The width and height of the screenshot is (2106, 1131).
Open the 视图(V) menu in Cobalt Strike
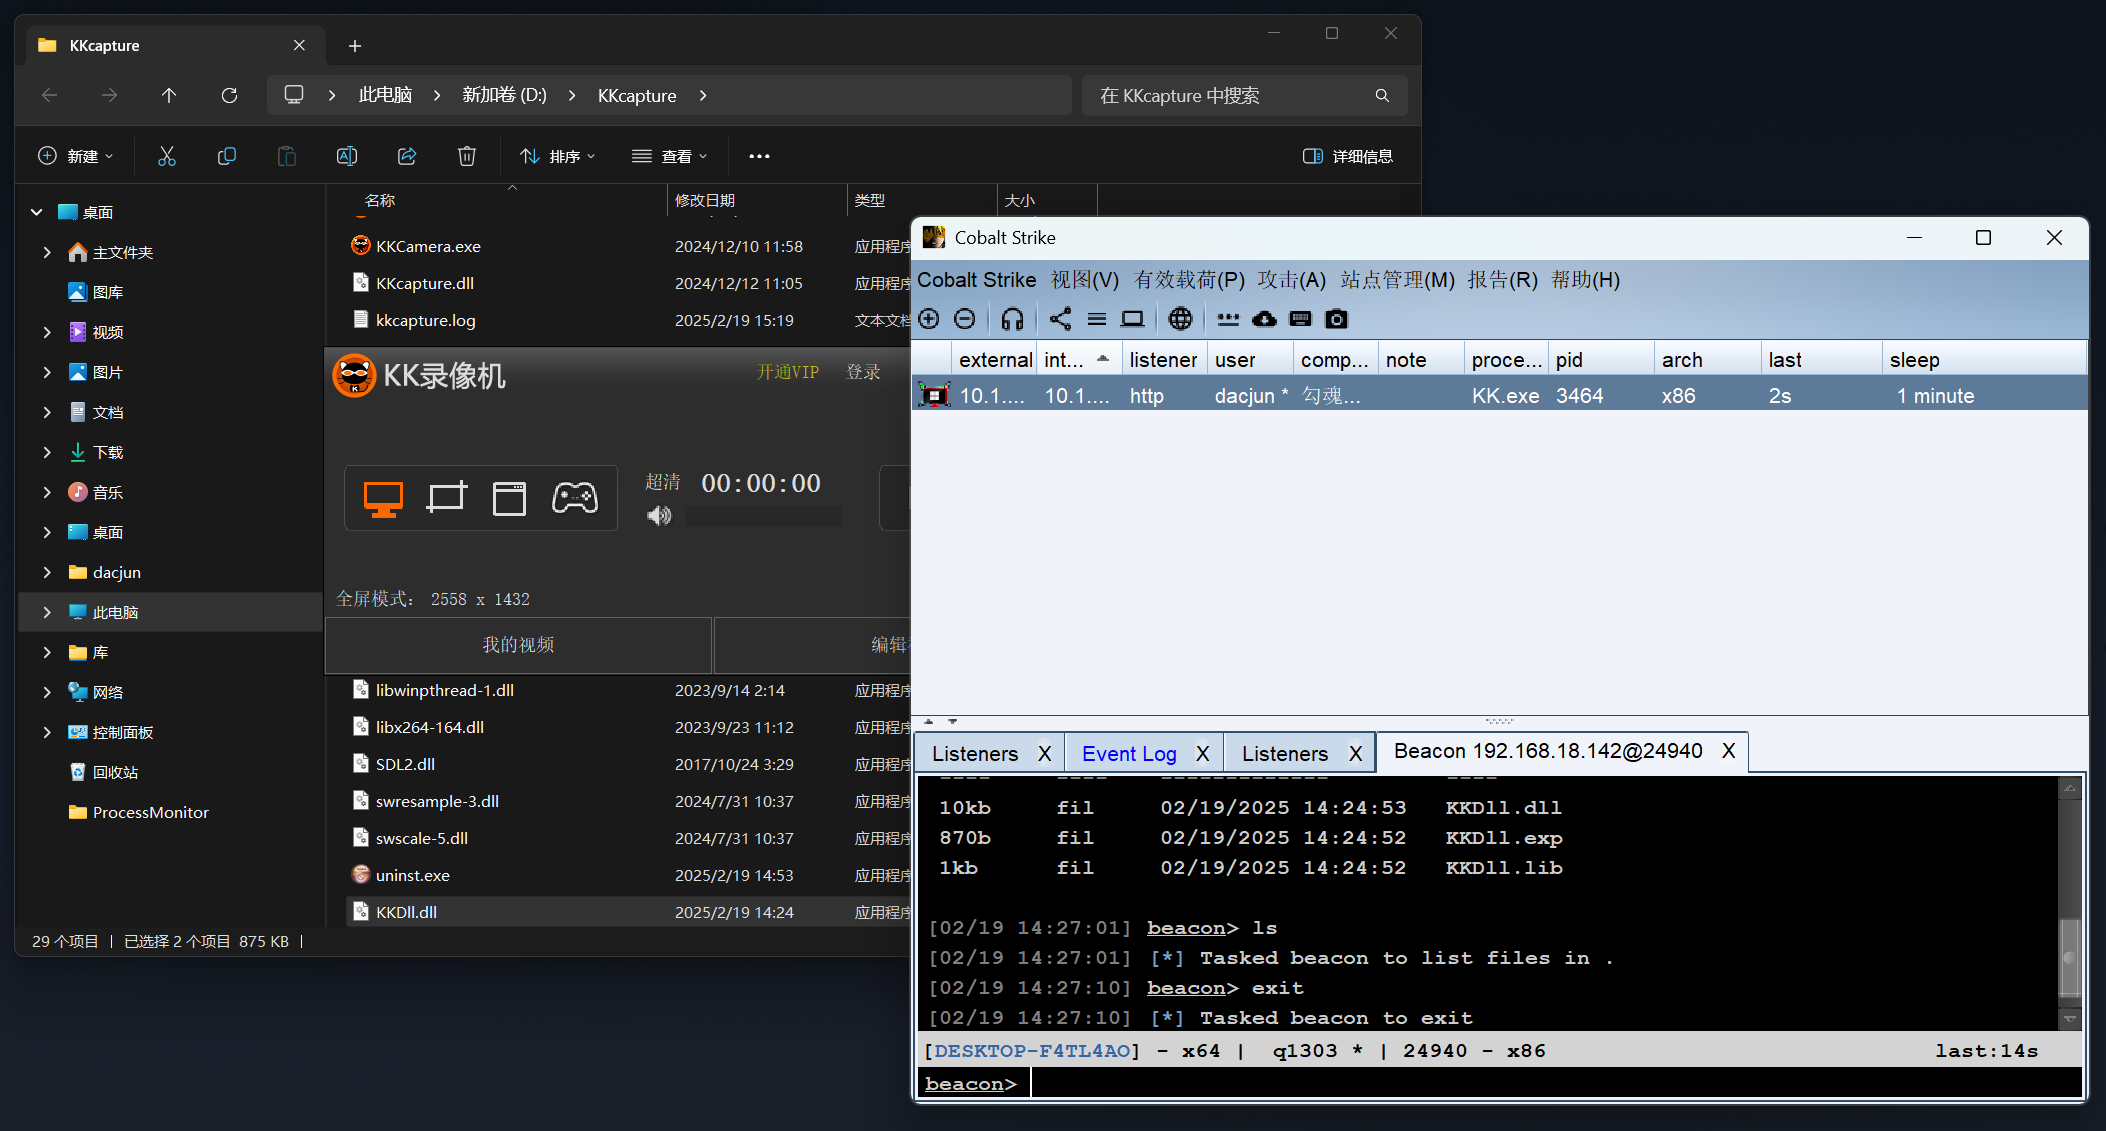[1084, 280]
